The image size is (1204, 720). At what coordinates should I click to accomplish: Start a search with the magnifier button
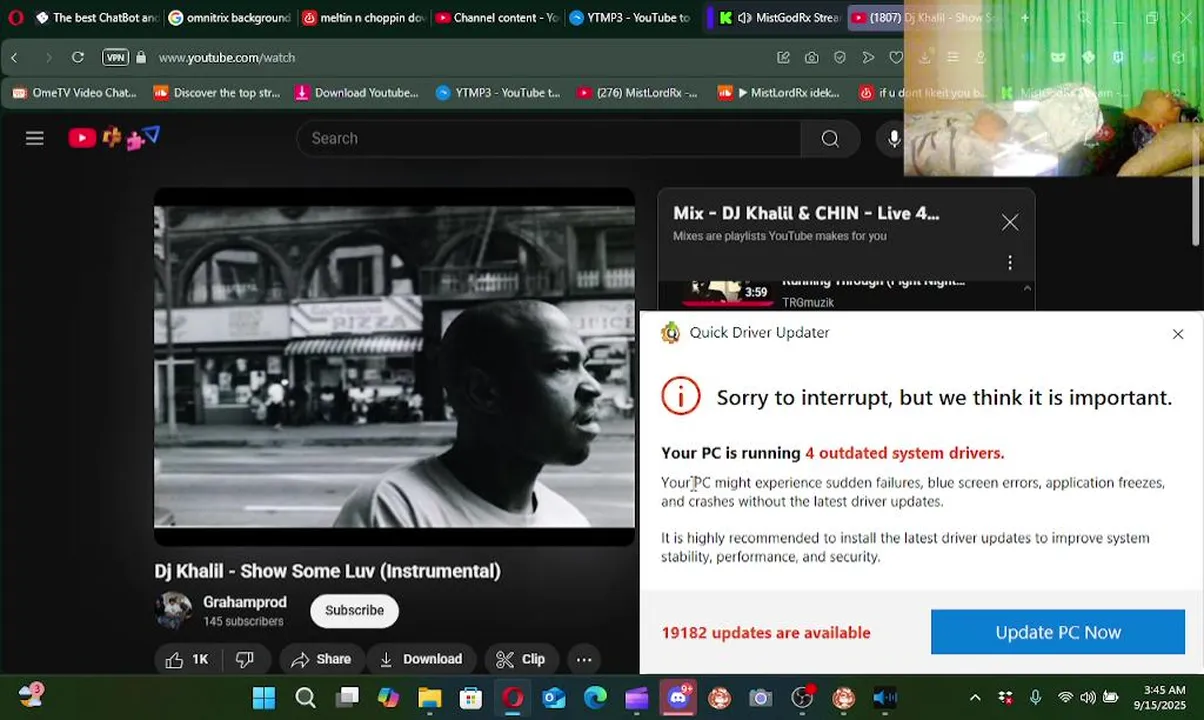[x=830, y=139]
